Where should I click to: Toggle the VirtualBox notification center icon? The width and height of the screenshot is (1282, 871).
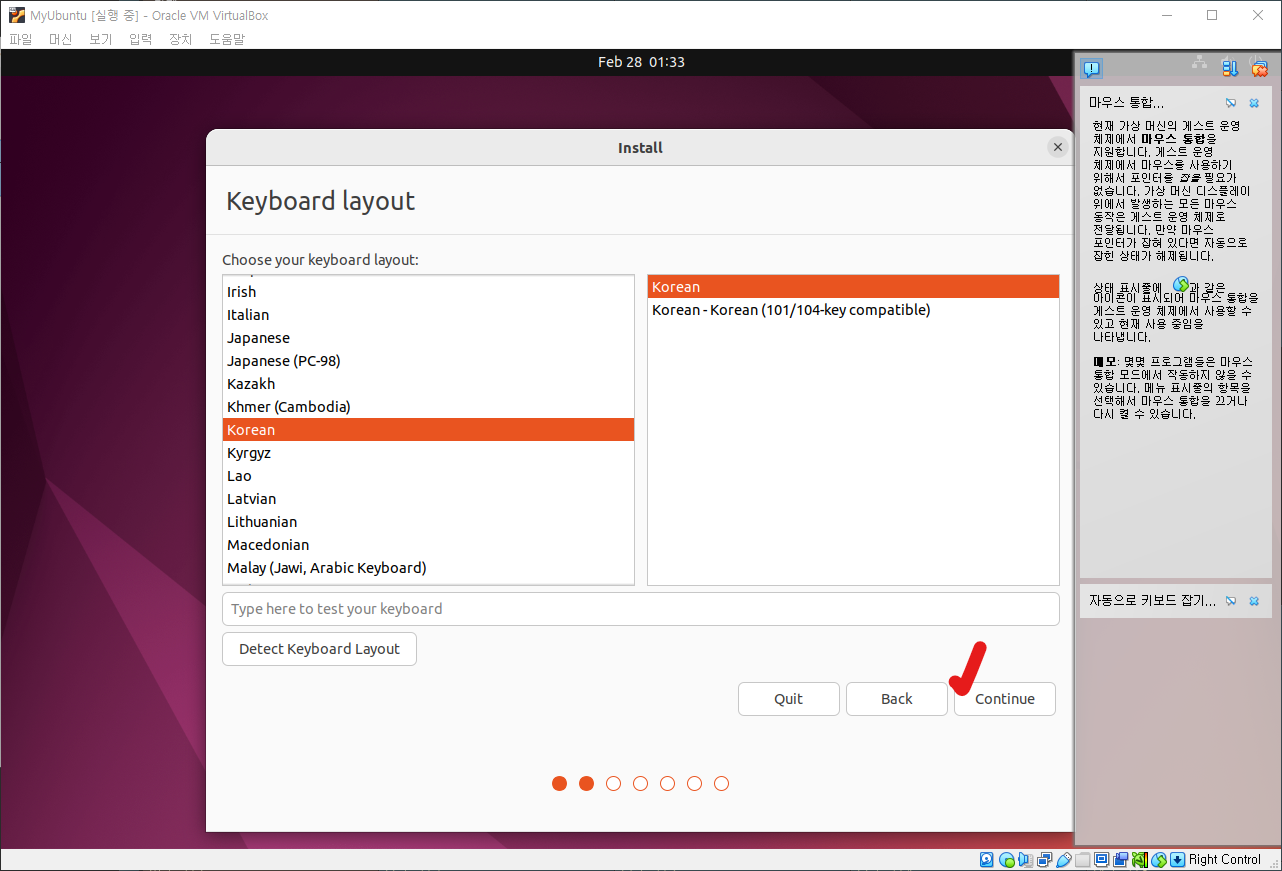(x=1092, y=69)
